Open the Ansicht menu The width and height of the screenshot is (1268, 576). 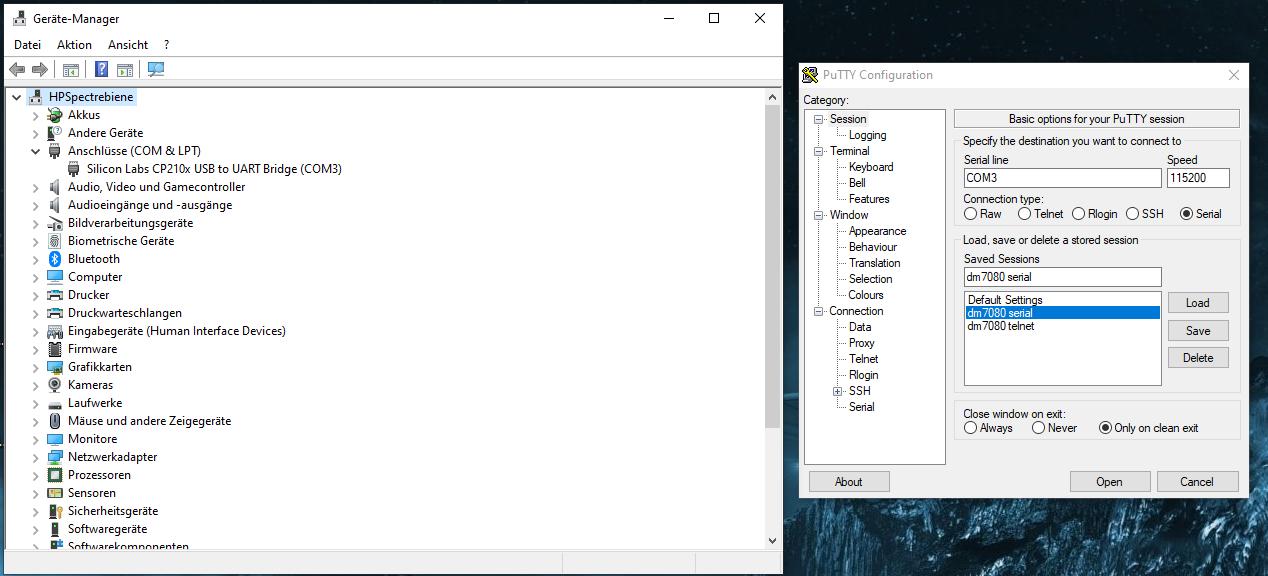[x=128, y=45]
